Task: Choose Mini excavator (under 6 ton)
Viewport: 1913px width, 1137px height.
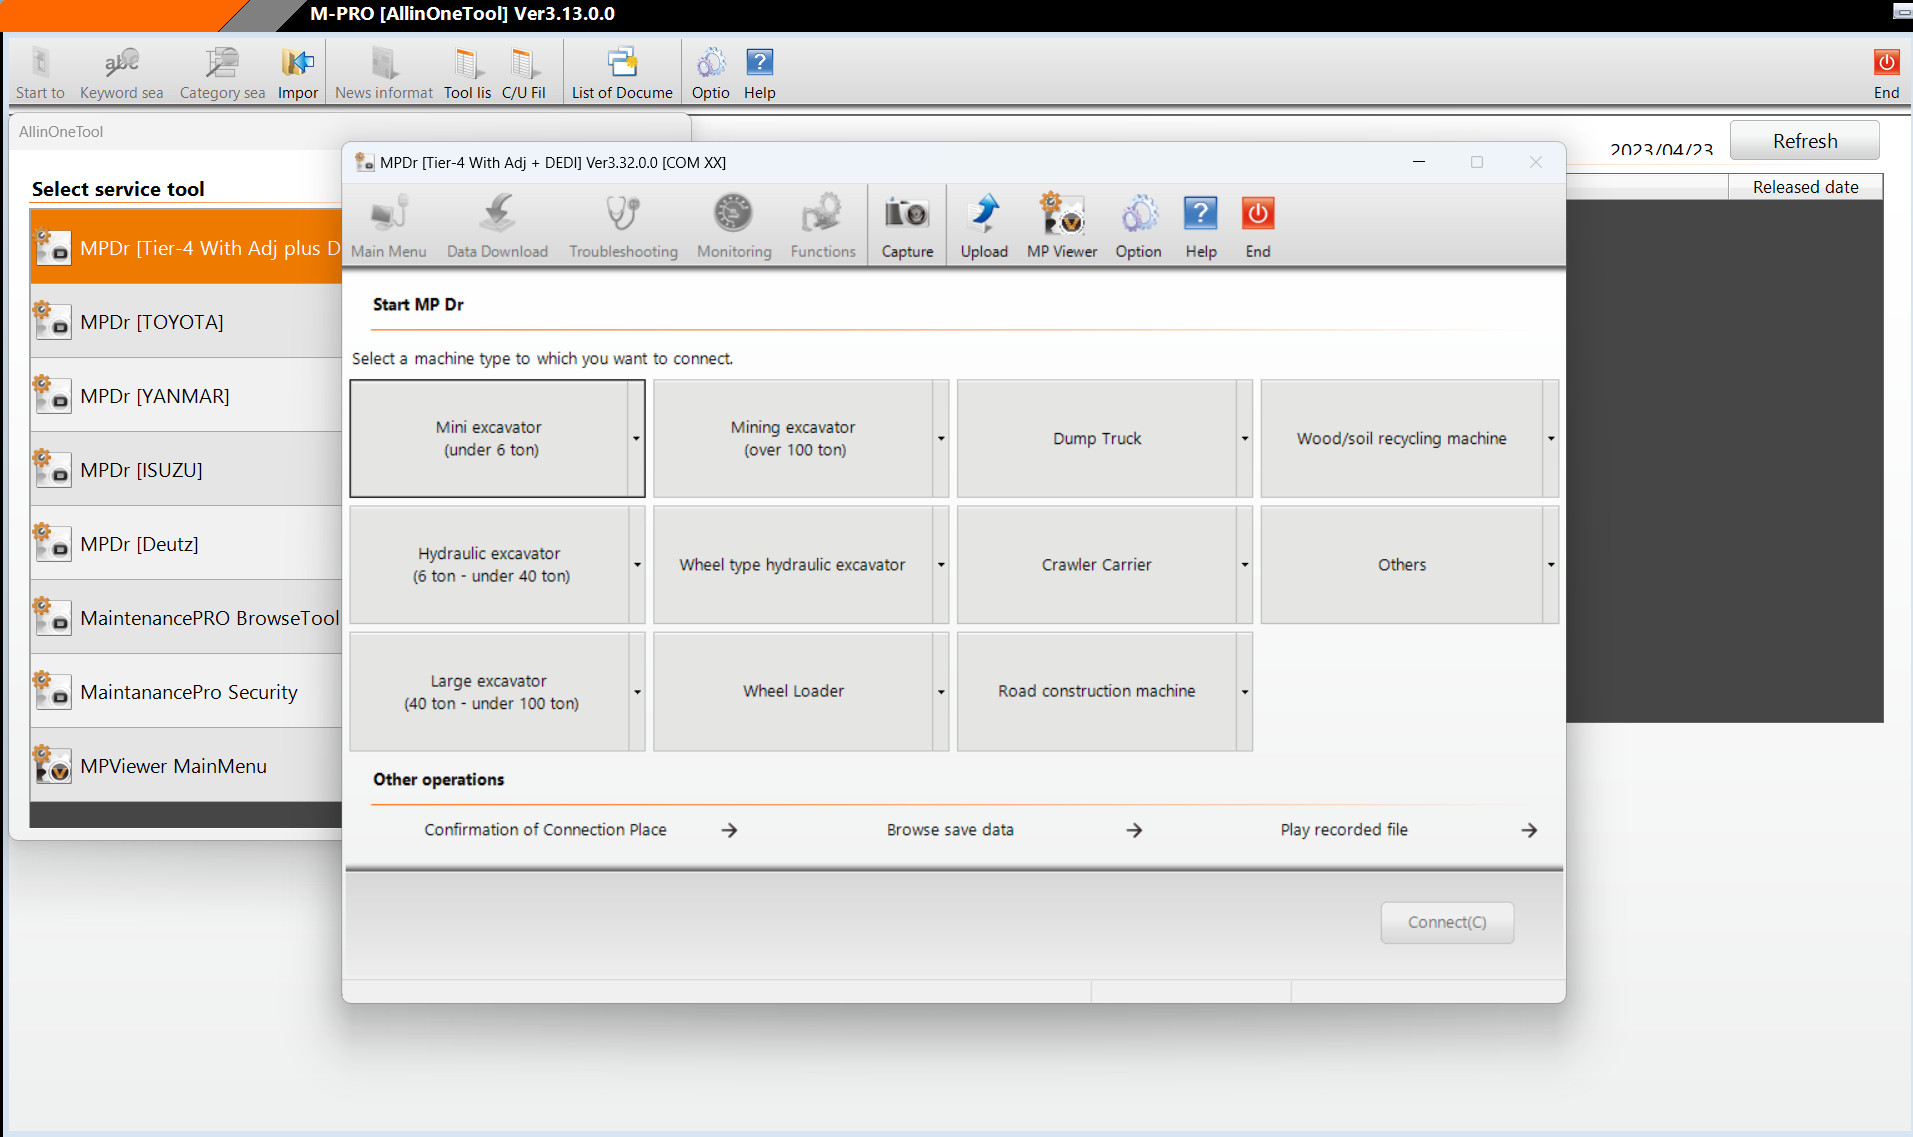Action: (489, 438)
